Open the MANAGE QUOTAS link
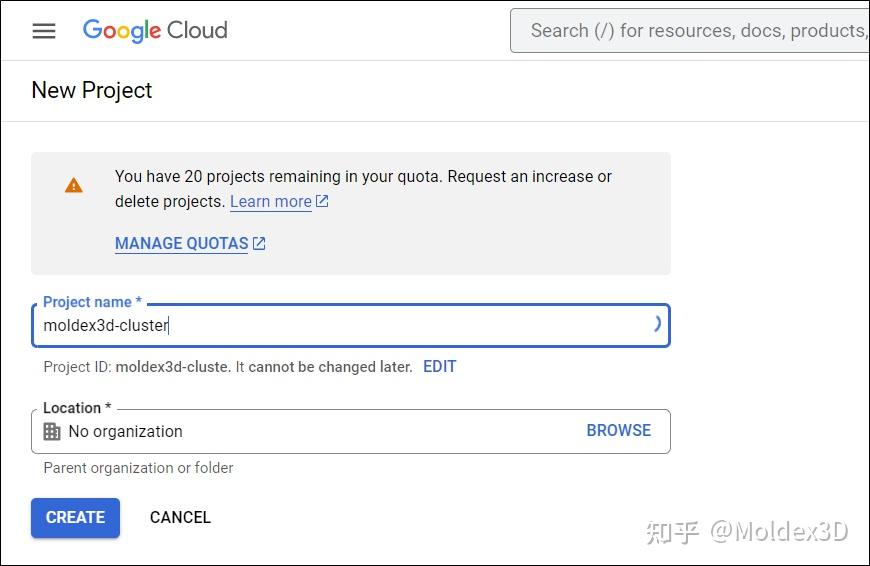The height and width of the screenshot is (566, 870). 181,243
